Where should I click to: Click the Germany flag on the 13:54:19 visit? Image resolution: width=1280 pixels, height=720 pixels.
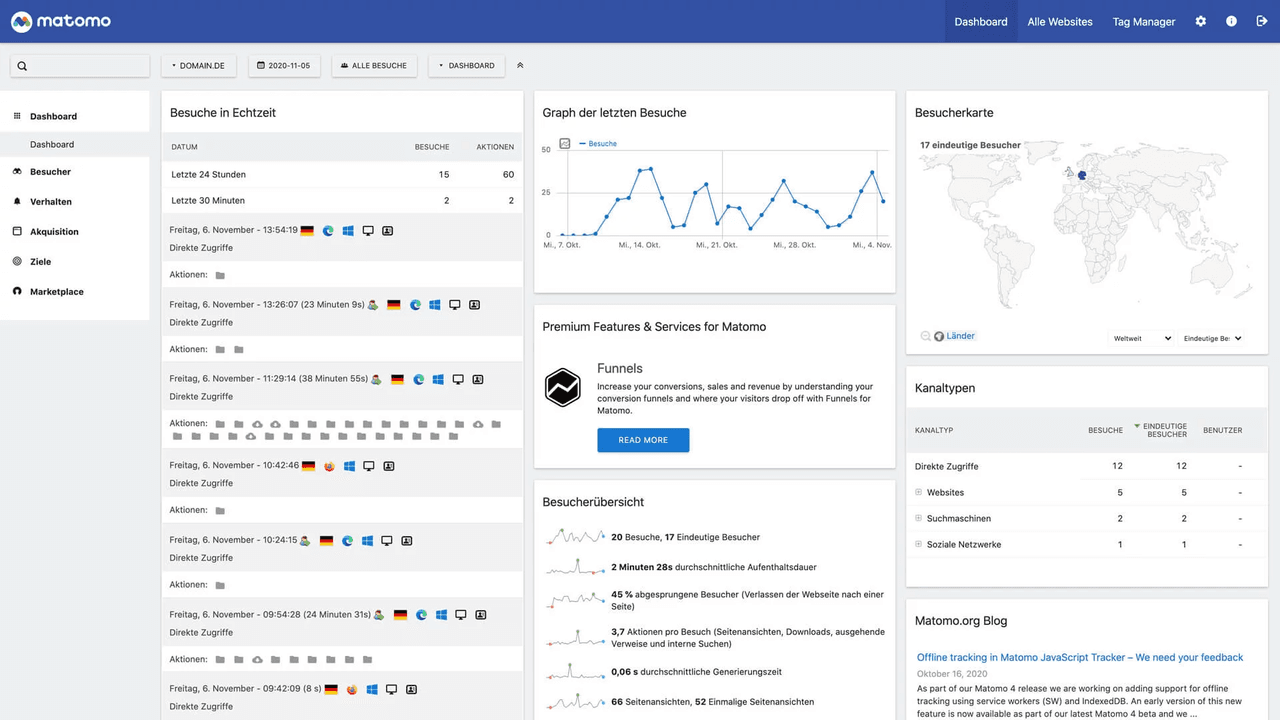tap(307, 231)
